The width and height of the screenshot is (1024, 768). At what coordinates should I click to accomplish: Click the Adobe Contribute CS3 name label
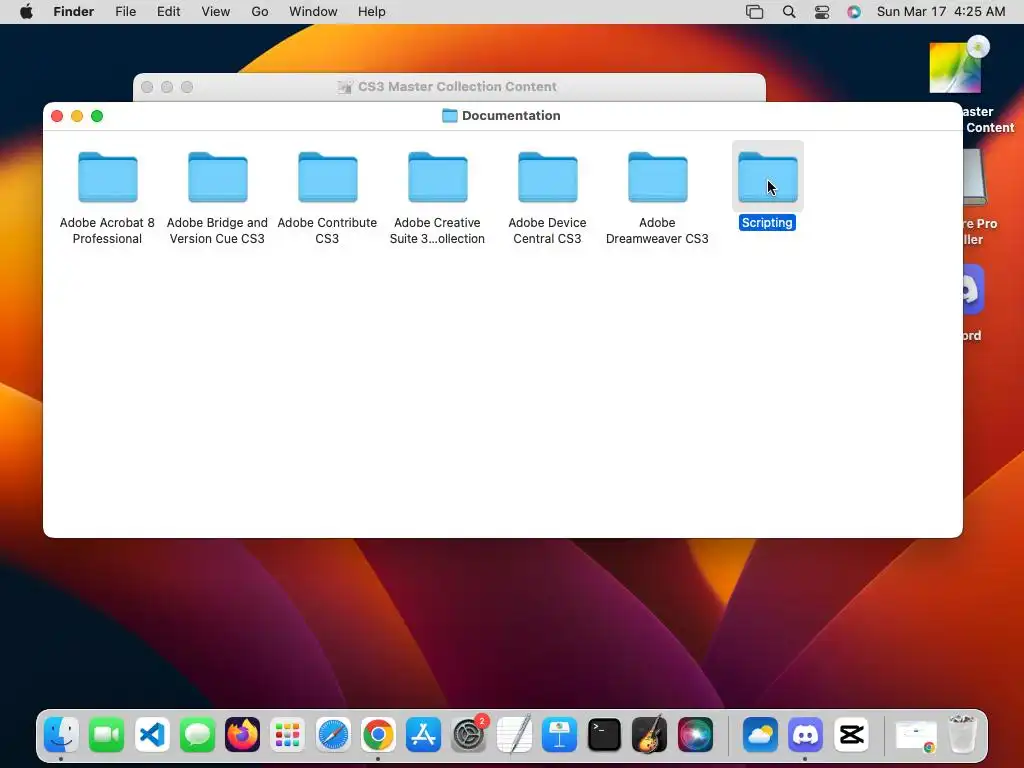[327, 231]
